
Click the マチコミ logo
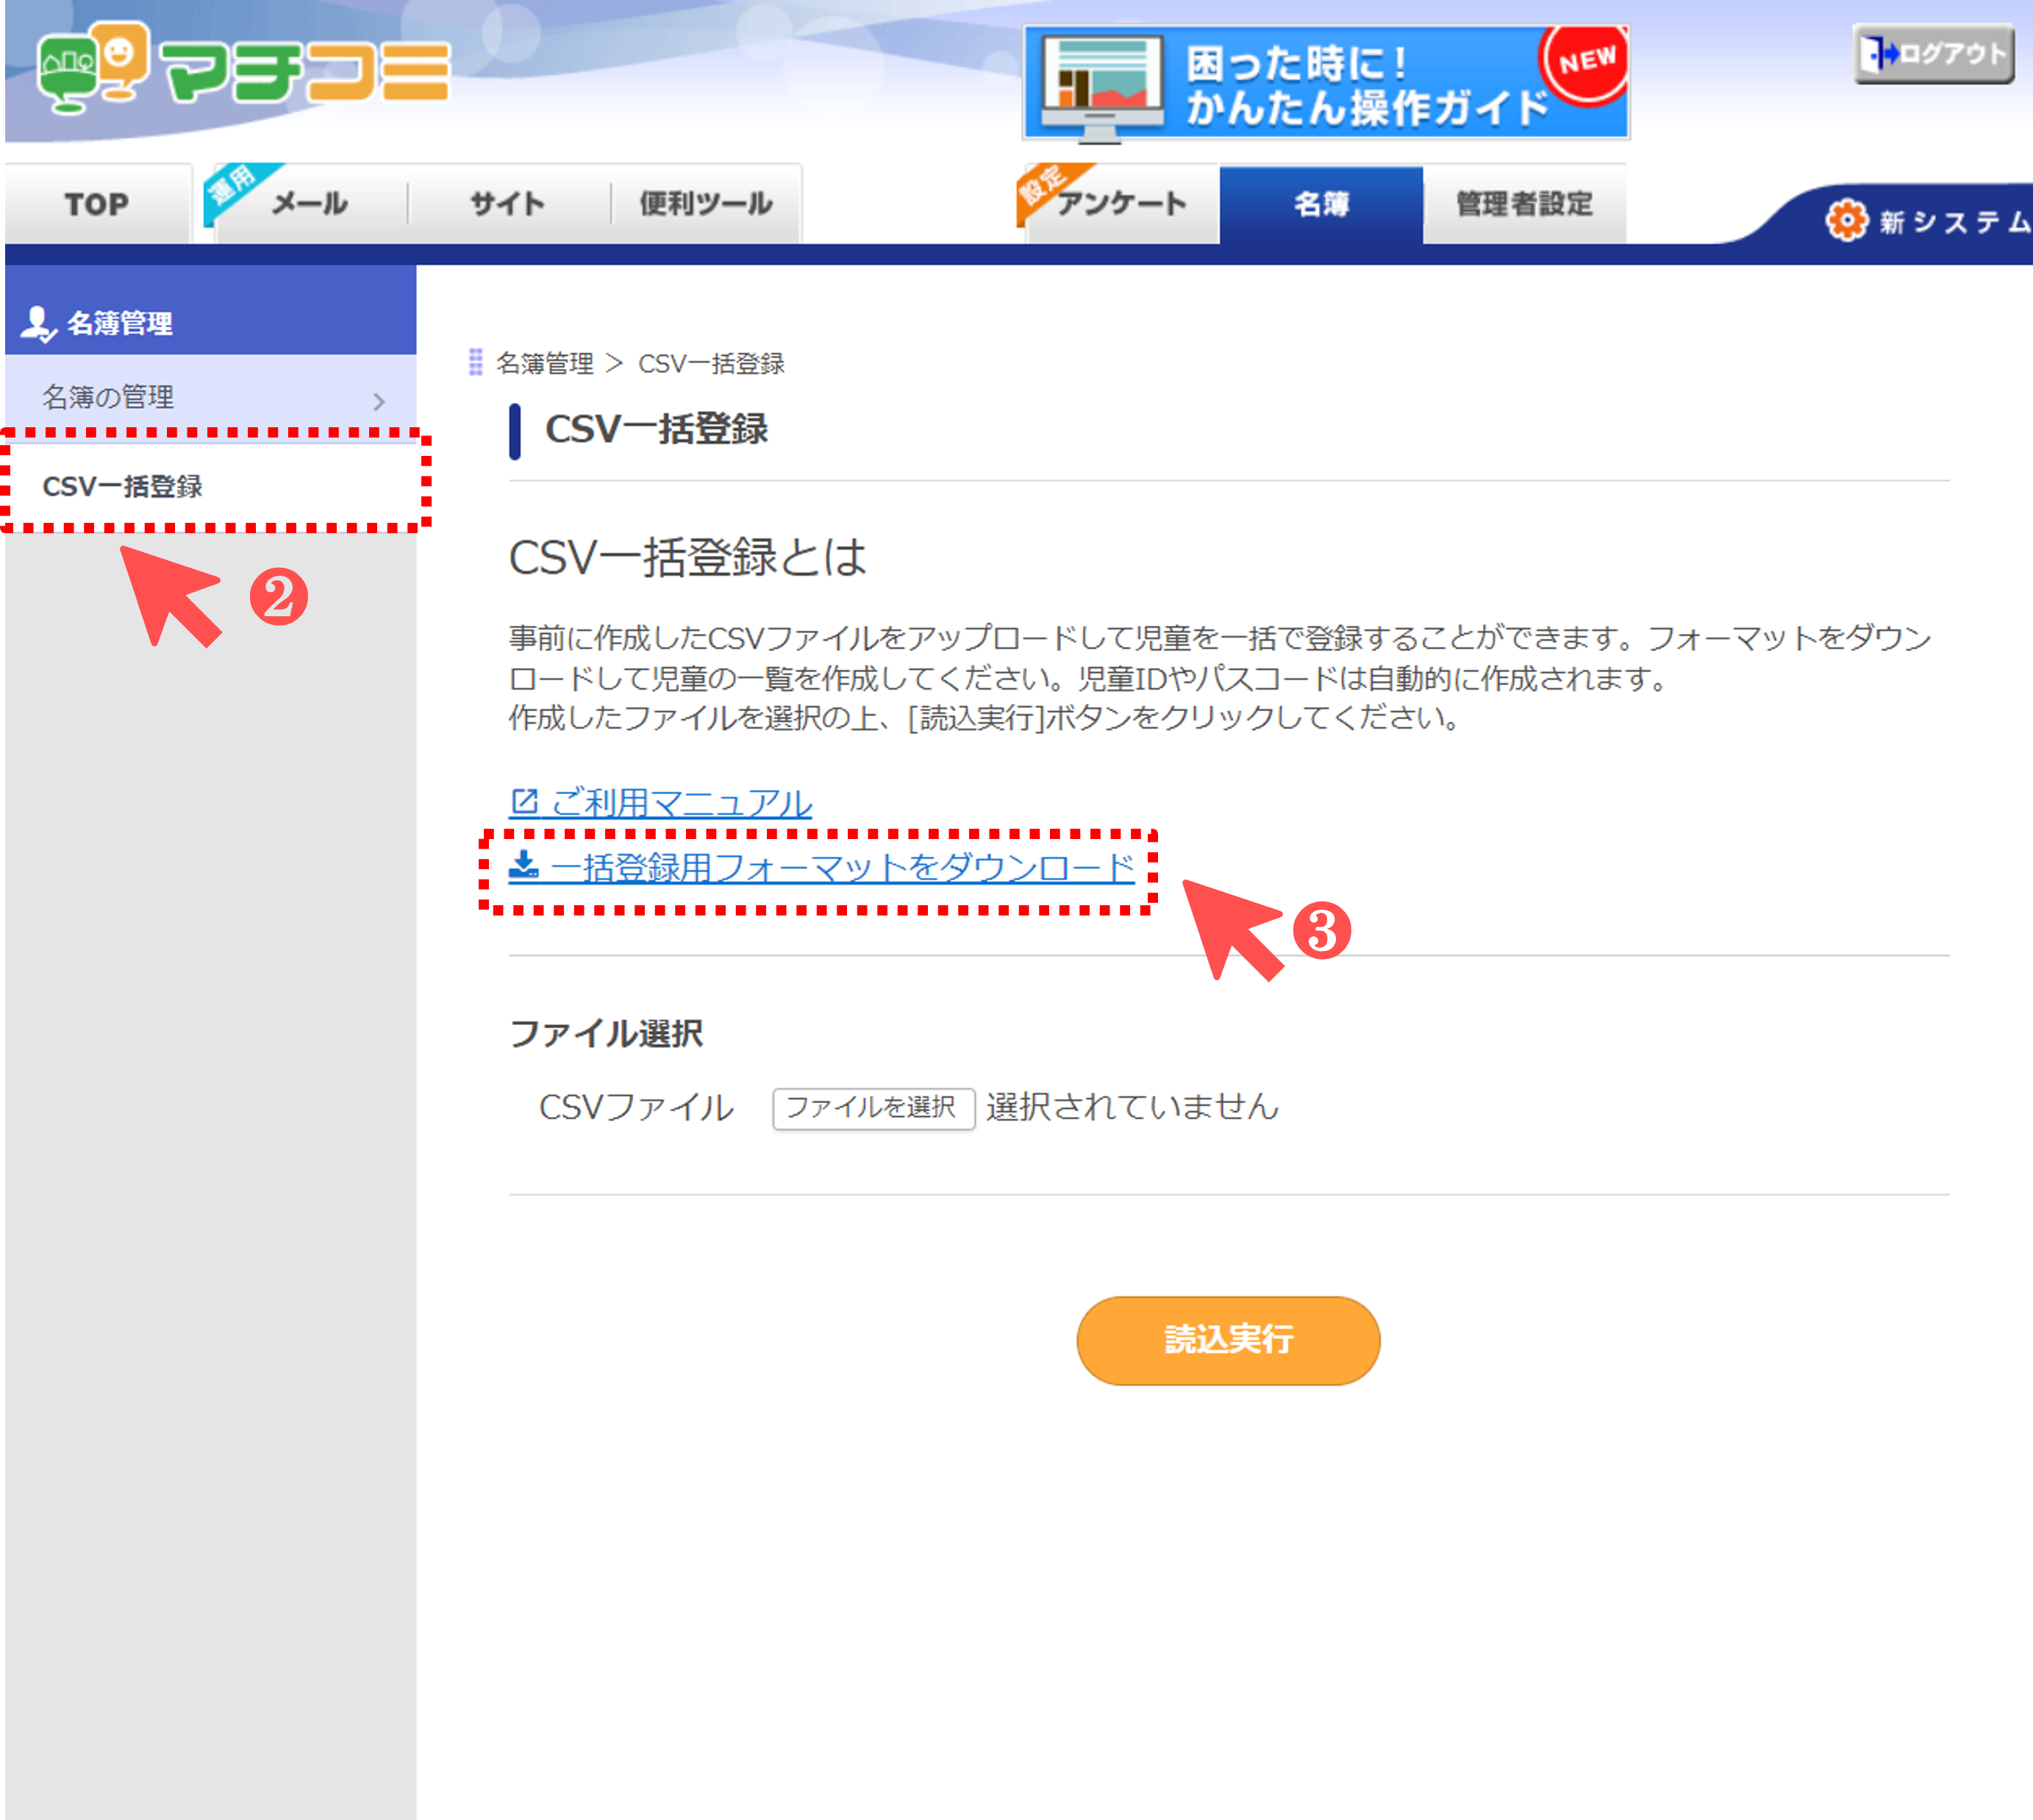pyautogui.click(x=243, y=68)
